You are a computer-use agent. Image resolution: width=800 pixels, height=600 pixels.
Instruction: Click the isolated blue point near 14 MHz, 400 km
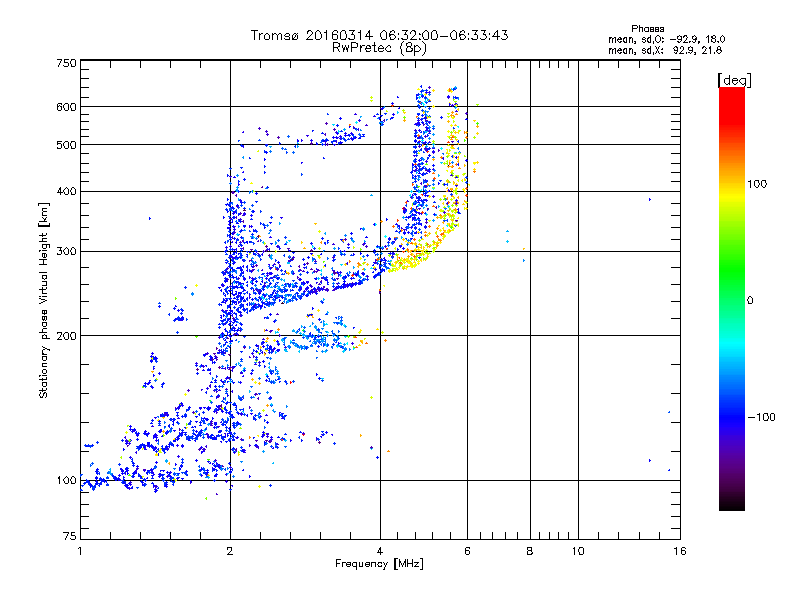649,199
